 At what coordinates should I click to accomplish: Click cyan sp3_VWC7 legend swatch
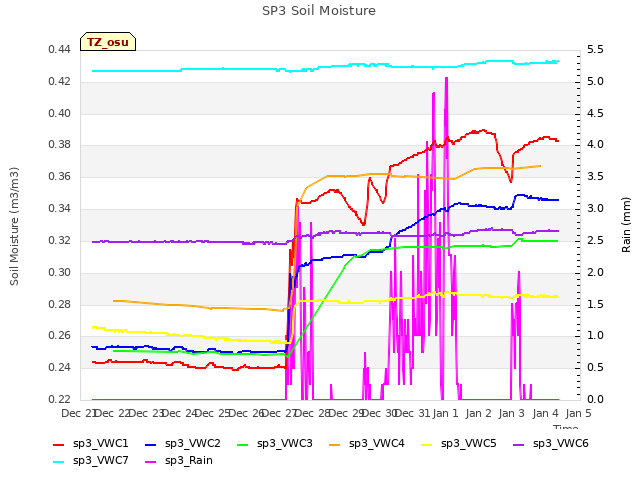click(x=59, y=462)
